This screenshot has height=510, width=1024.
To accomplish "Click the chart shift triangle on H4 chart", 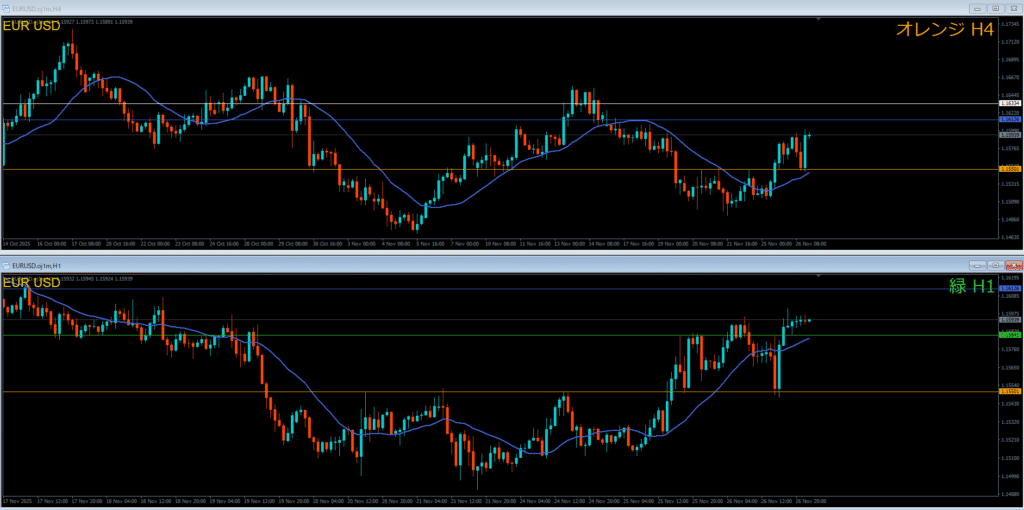I will tap(818, 18).
